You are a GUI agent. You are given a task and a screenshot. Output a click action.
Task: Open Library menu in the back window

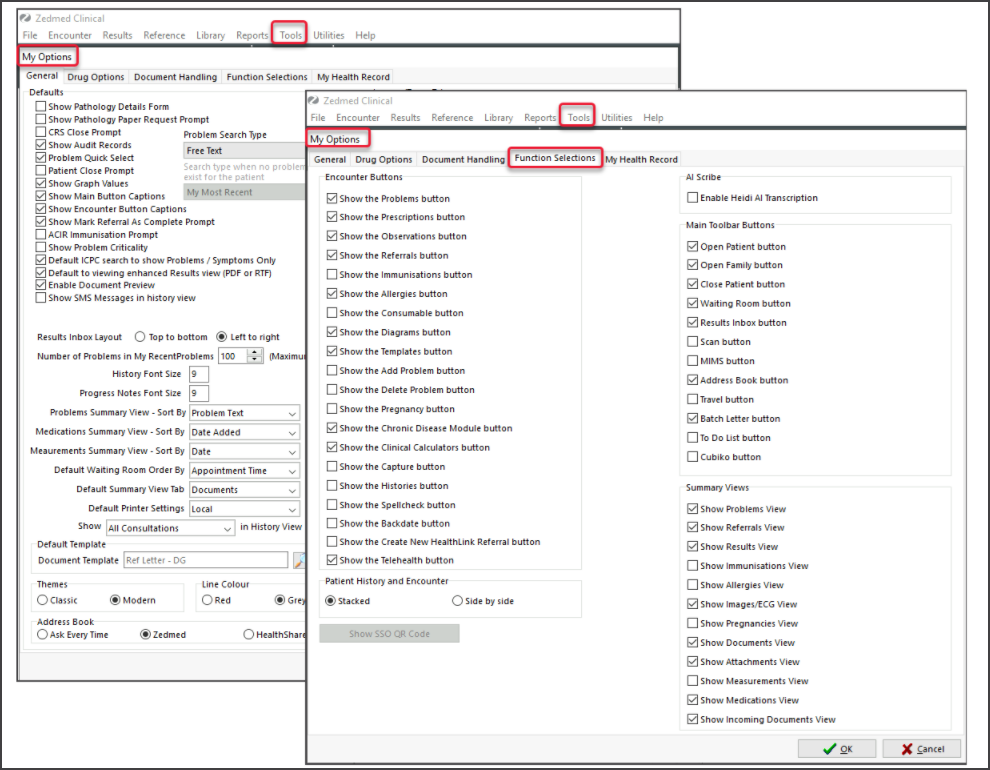pos(210,35)
